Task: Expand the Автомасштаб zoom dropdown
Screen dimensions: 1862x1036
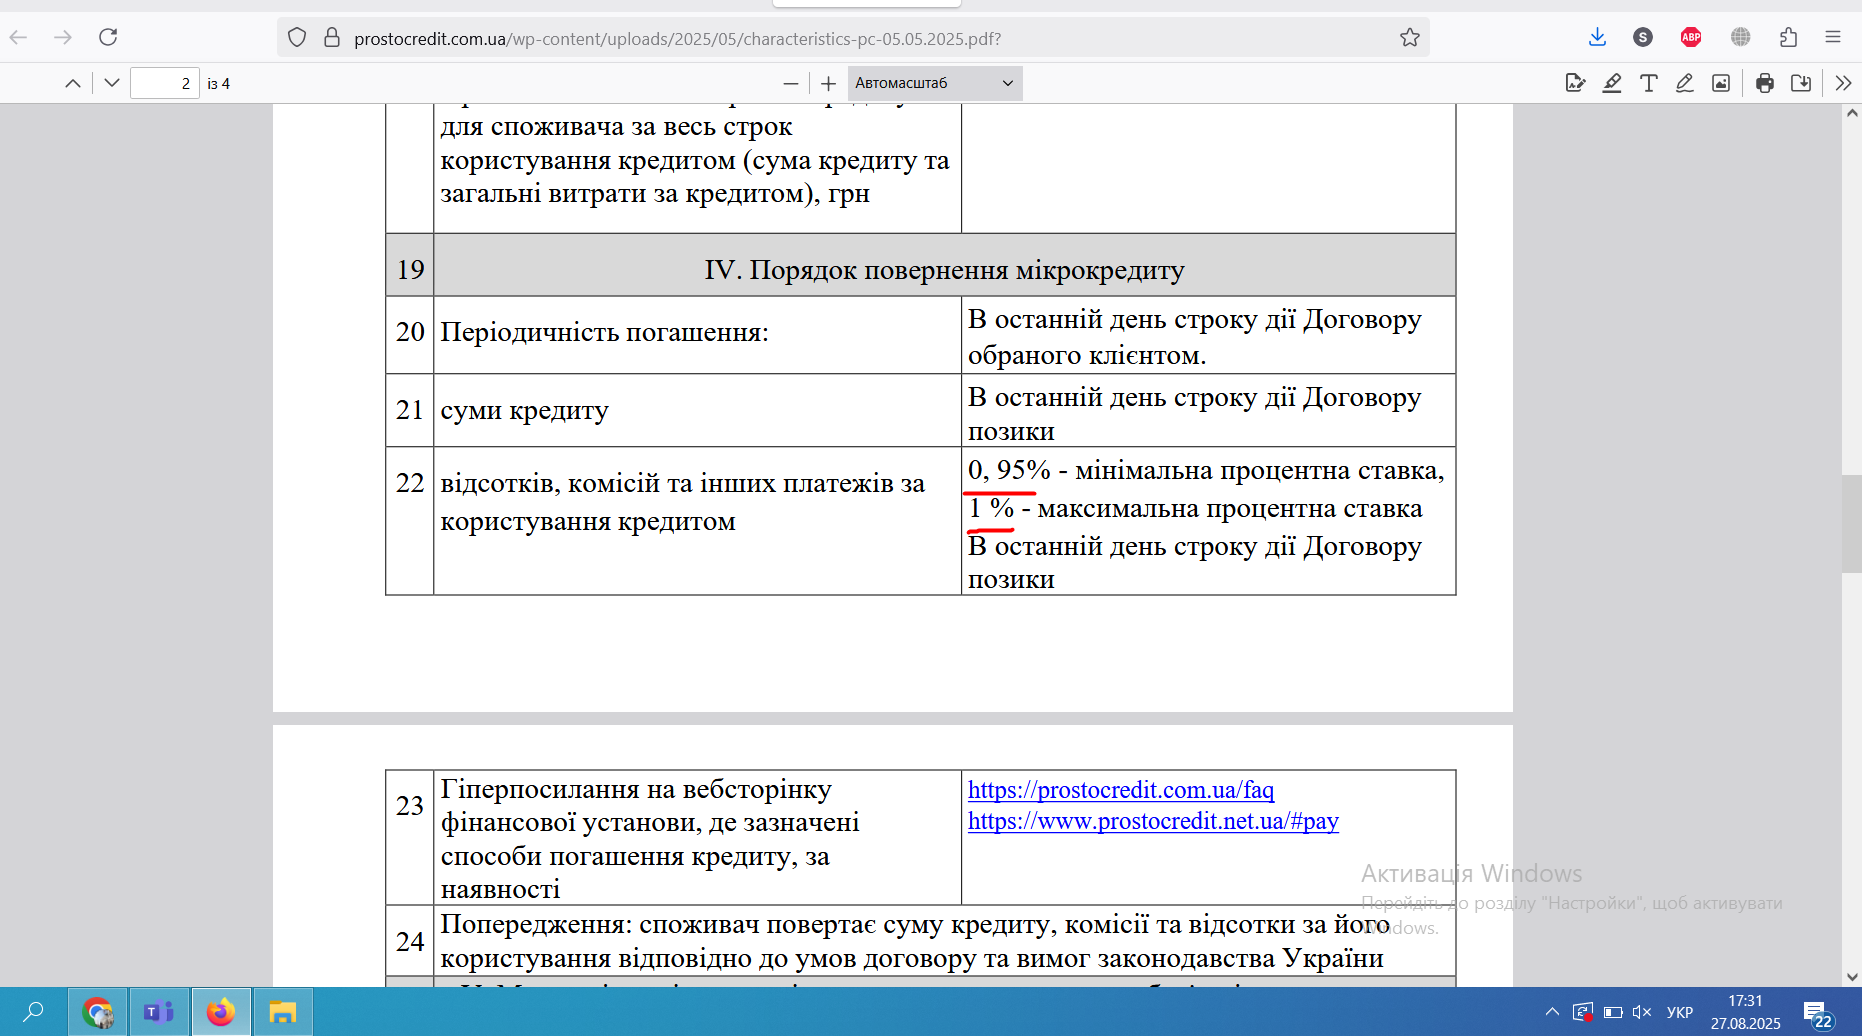Action: (x=935, y=83)
